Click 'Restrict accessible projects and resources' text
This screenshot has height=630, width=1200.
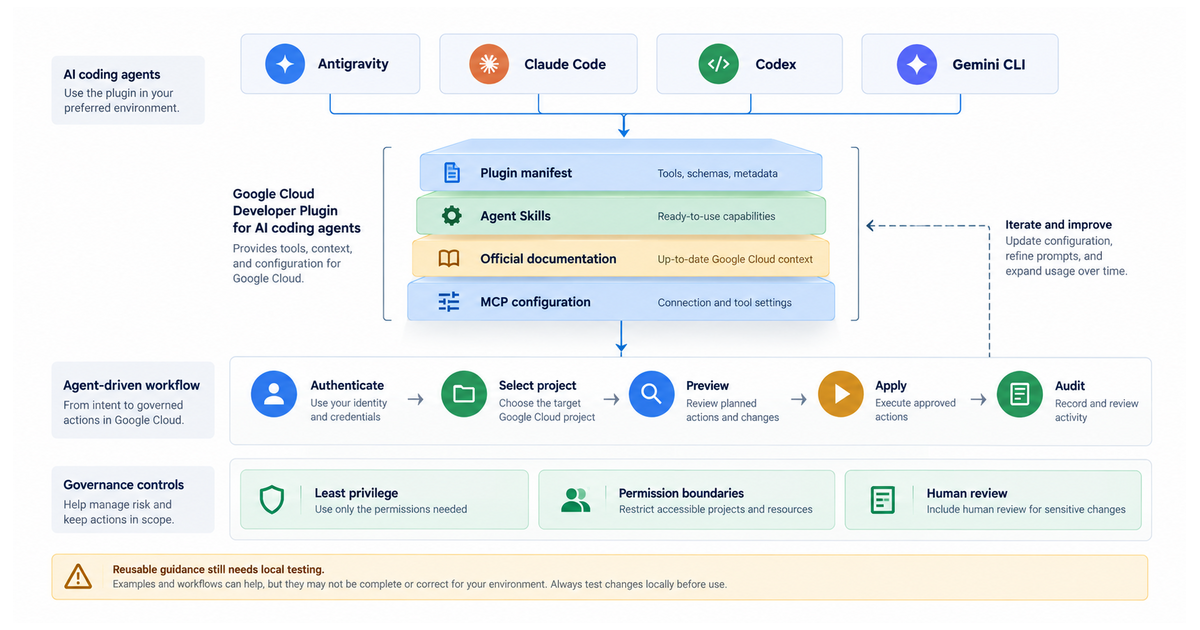pos(715,509)
